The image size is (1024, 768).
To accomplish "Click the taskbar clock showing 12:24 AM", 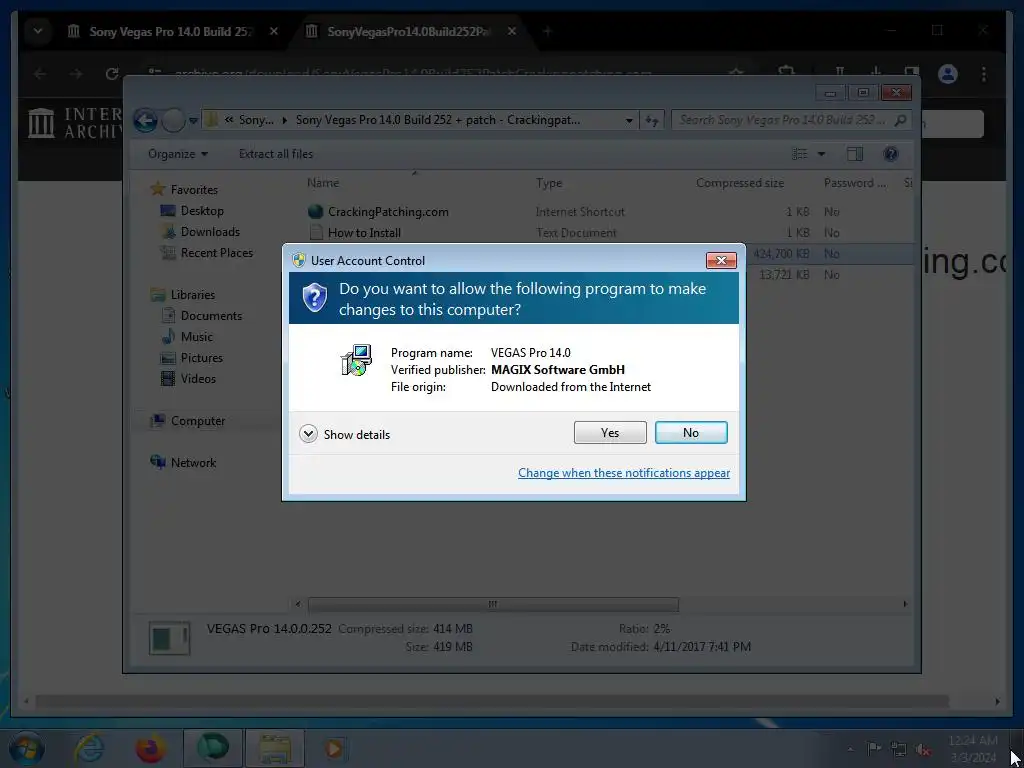I will pyautogui.click(x=972, y=749).
